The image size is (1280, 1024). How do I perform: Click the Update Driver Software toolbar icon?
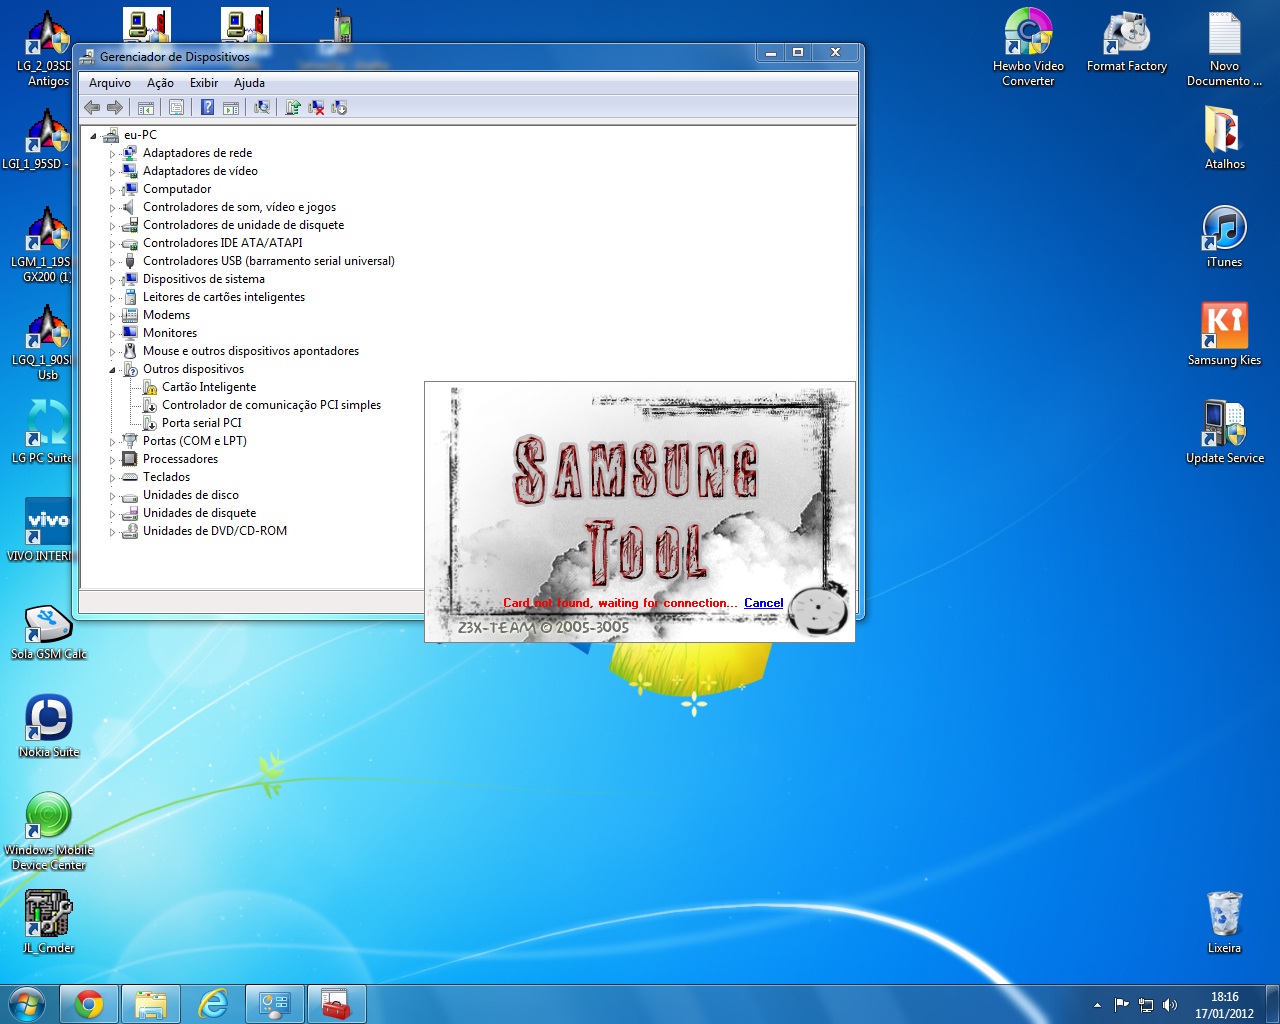pyautogui.click(x=293, y=107)
